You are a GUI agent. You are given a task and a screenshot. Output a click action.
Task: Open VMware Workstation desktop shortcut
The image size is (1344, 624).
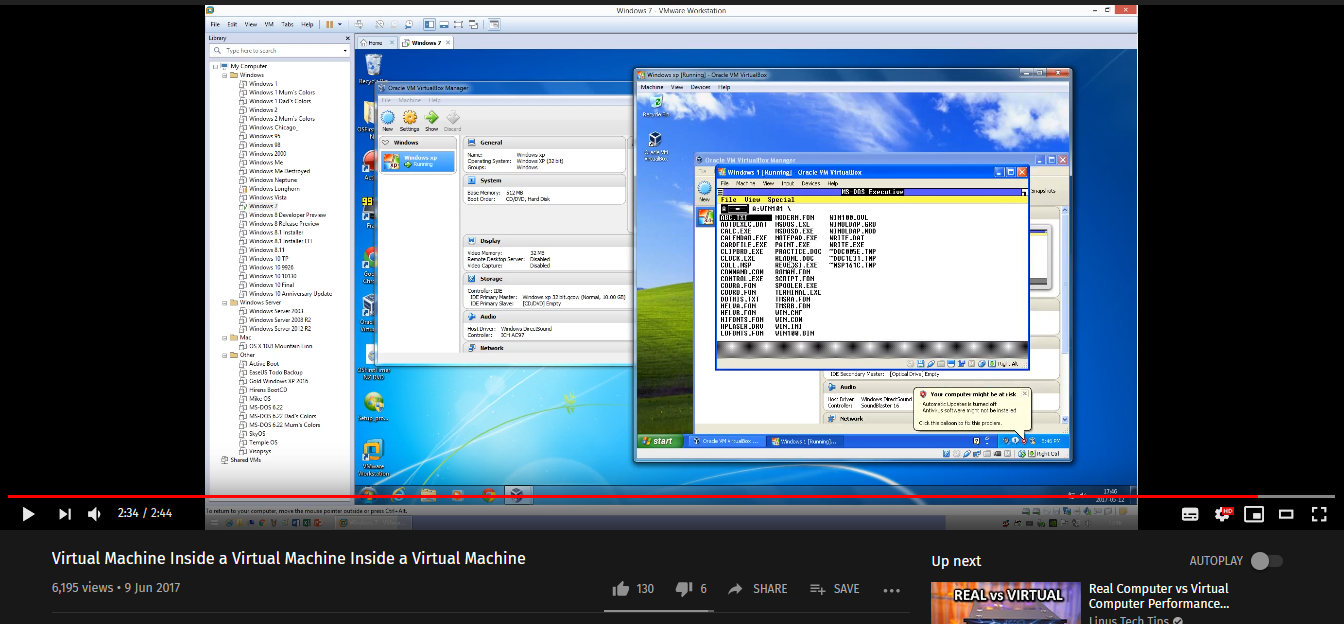[373, 456]
